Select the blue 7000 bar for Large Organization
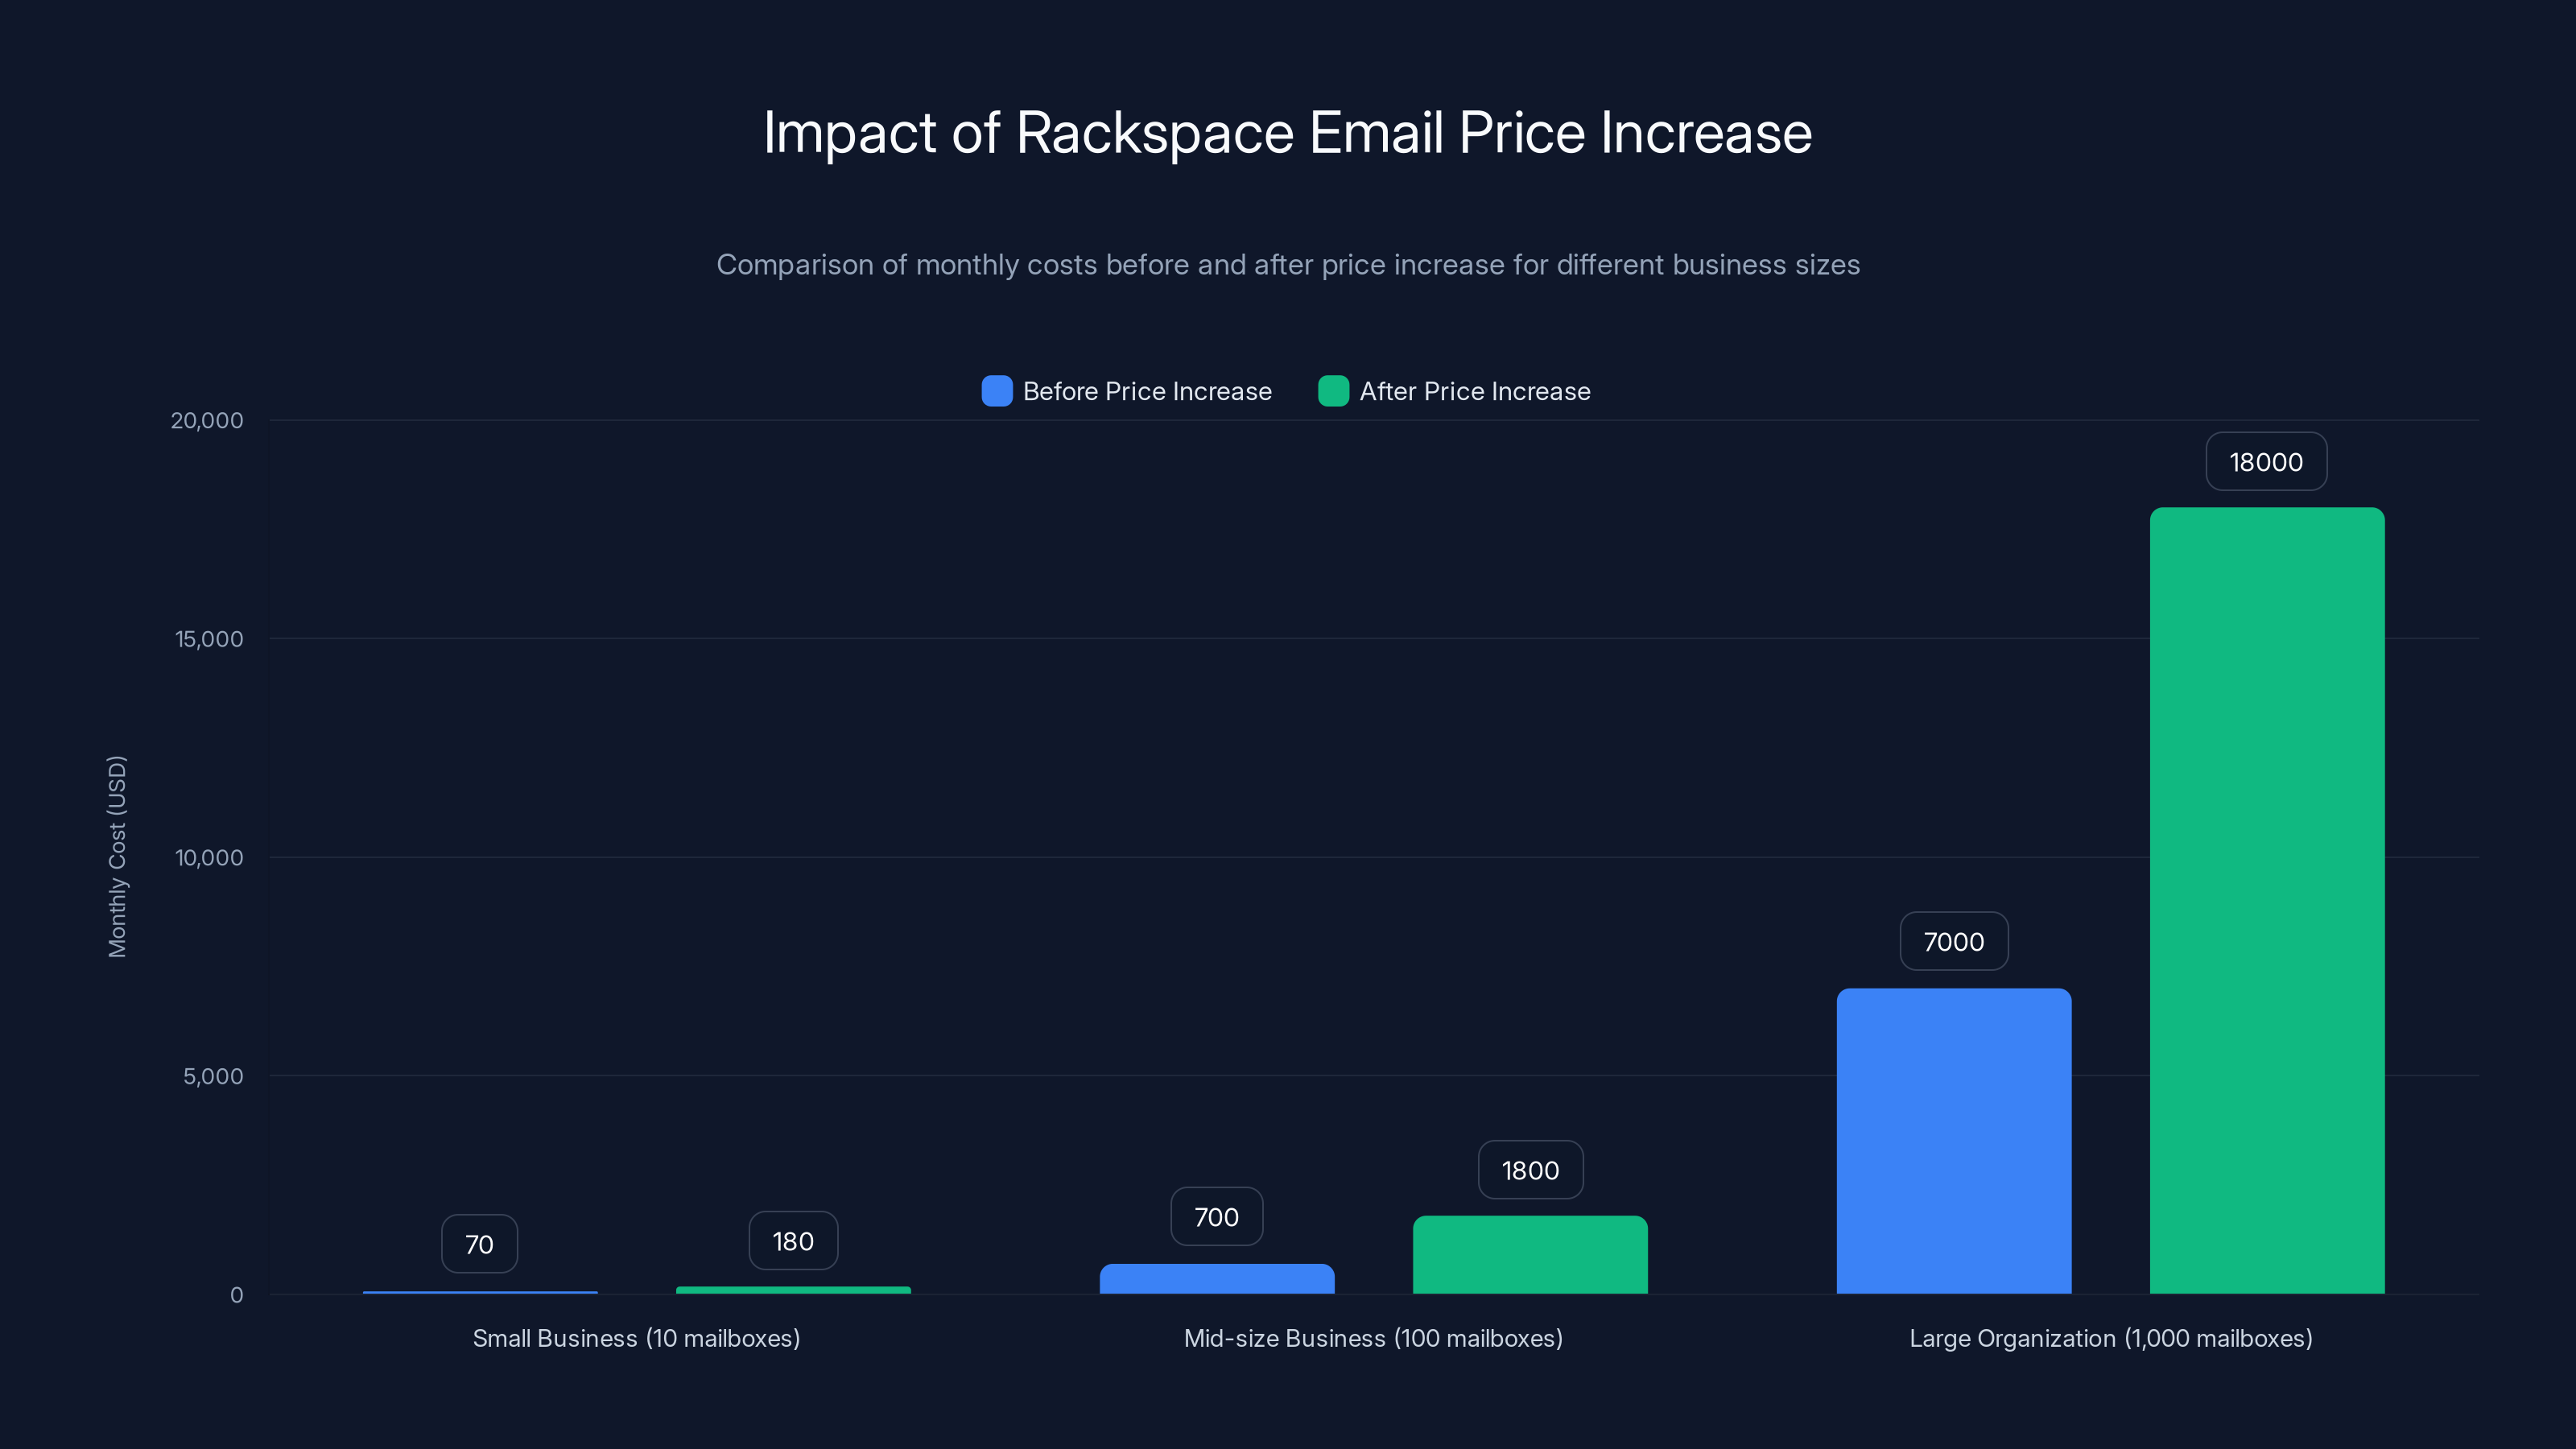 [1953, 1140]
